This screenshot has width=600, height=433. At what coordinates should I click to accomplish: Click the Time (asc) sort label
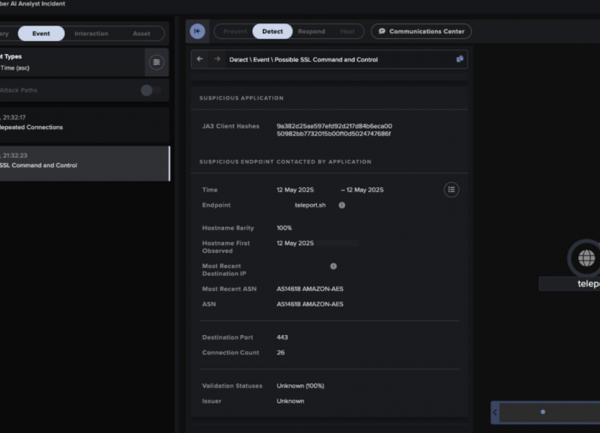pyautogui.click(x=15, y=68)
